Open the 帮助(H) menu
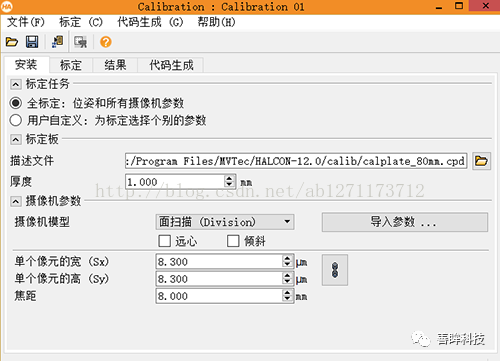This screenshot has height=361, width=500. coord(216,22)
